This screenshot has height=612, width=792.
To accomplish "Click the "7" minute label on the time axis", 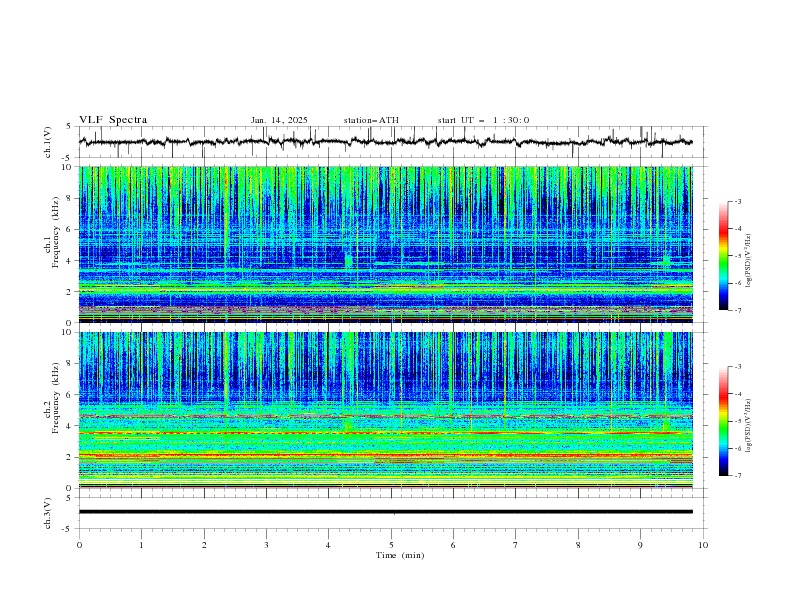I will pyautogui.click(x=516, y=545).
